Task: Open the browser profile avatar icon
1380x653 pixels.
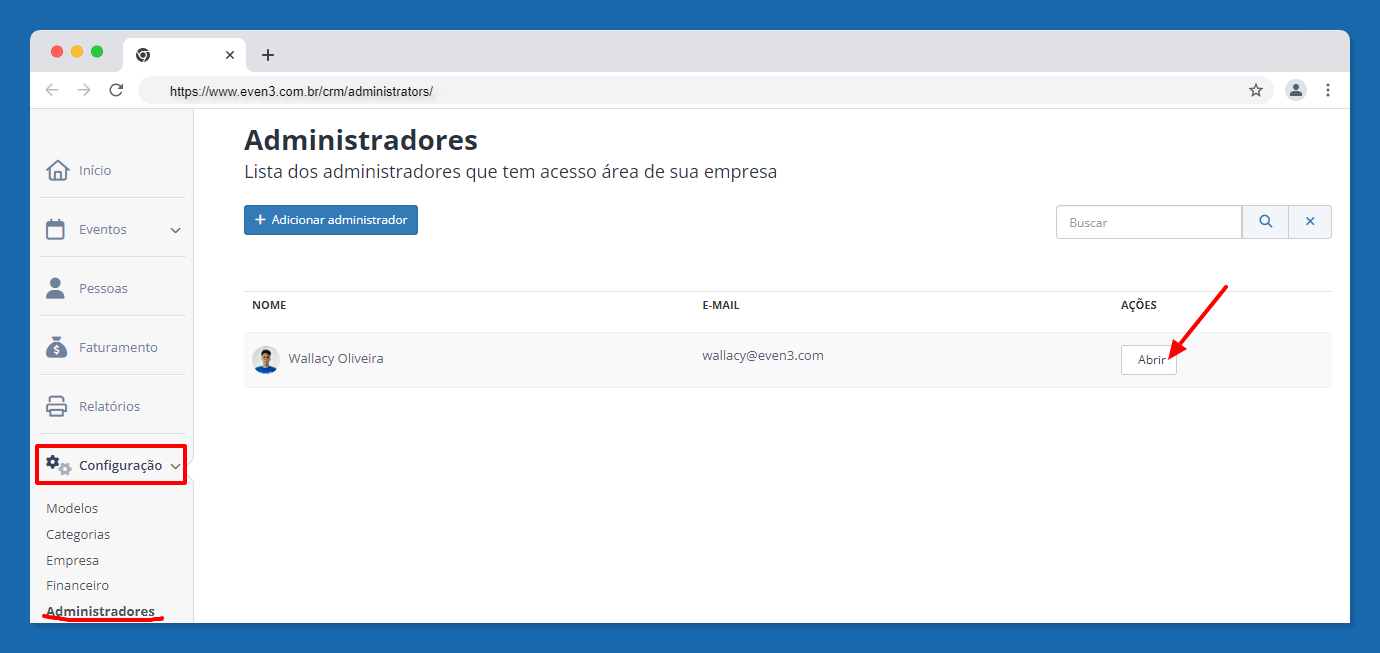Action: [x=1296, y=90]
